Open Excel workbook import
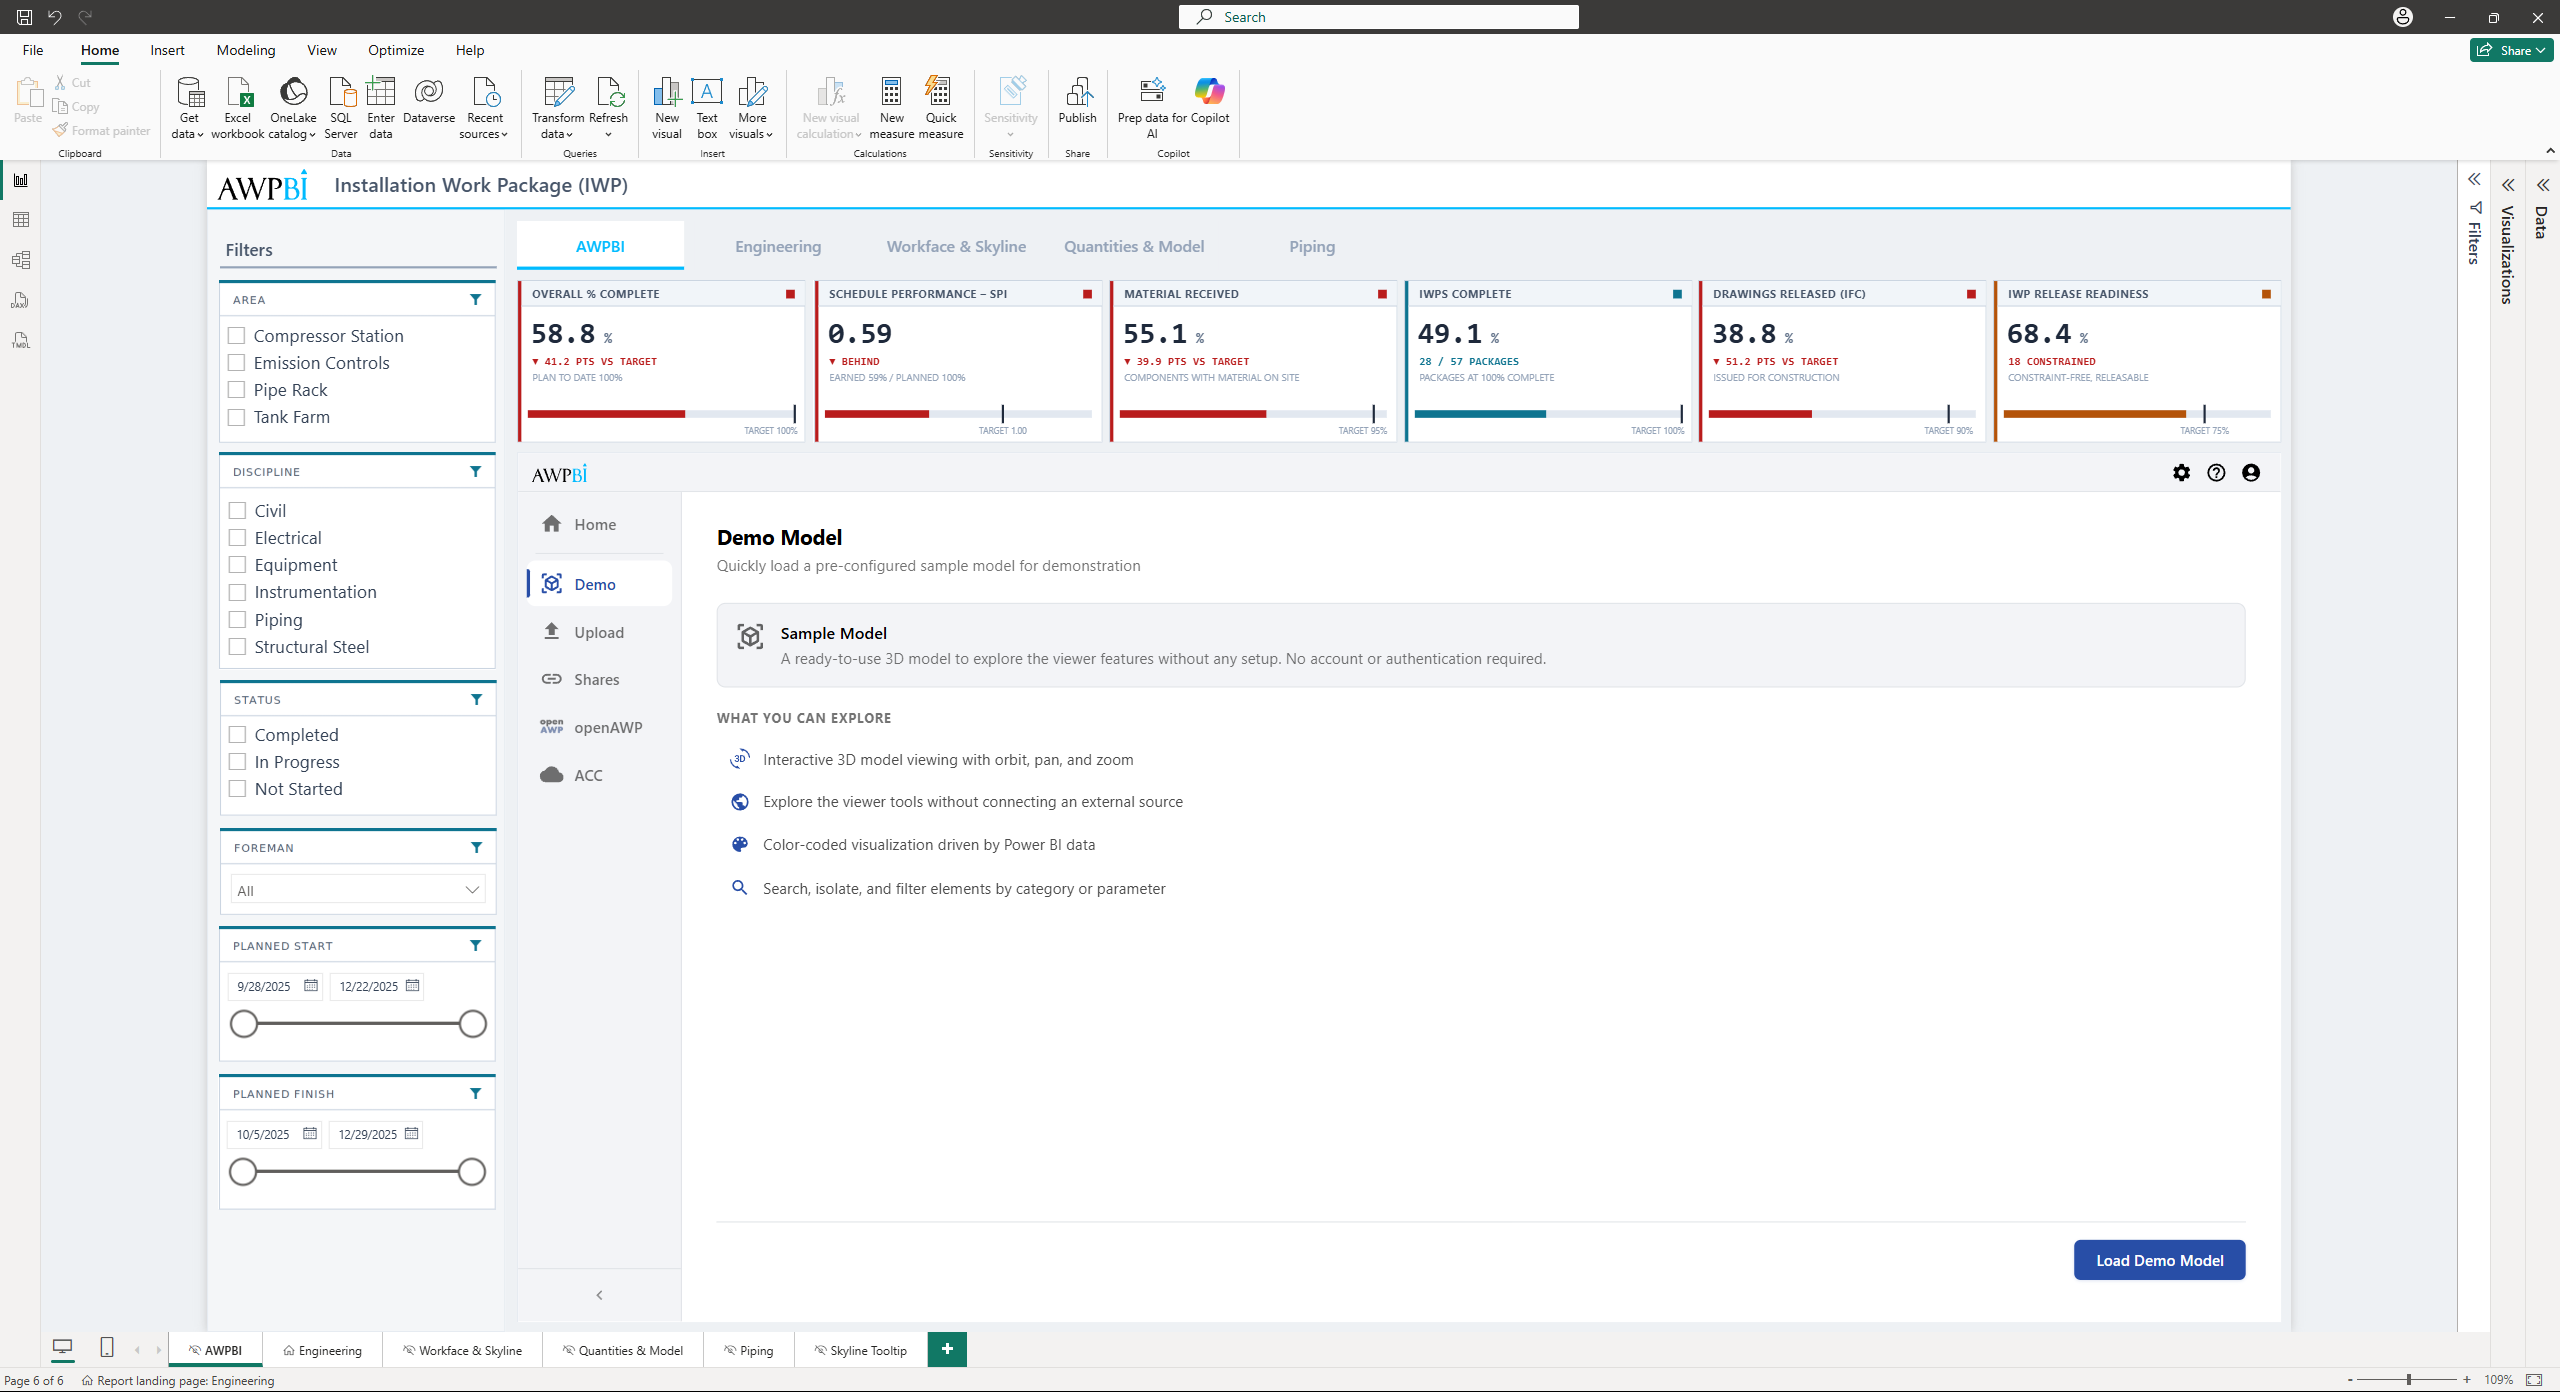This screenshot has height=1392, width=2560. pyautogui.click(x=238, y=107)
